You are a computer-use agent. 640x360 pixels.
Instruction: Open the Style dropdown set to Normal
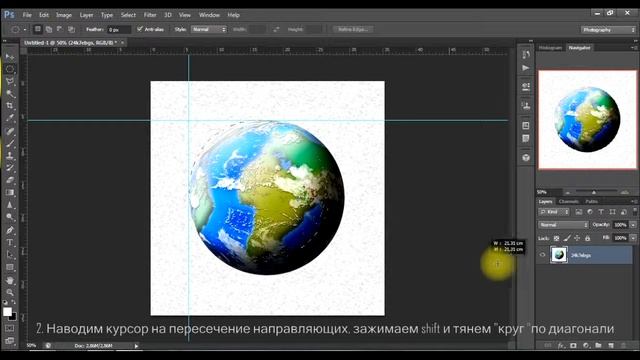[x=209, y=29]
